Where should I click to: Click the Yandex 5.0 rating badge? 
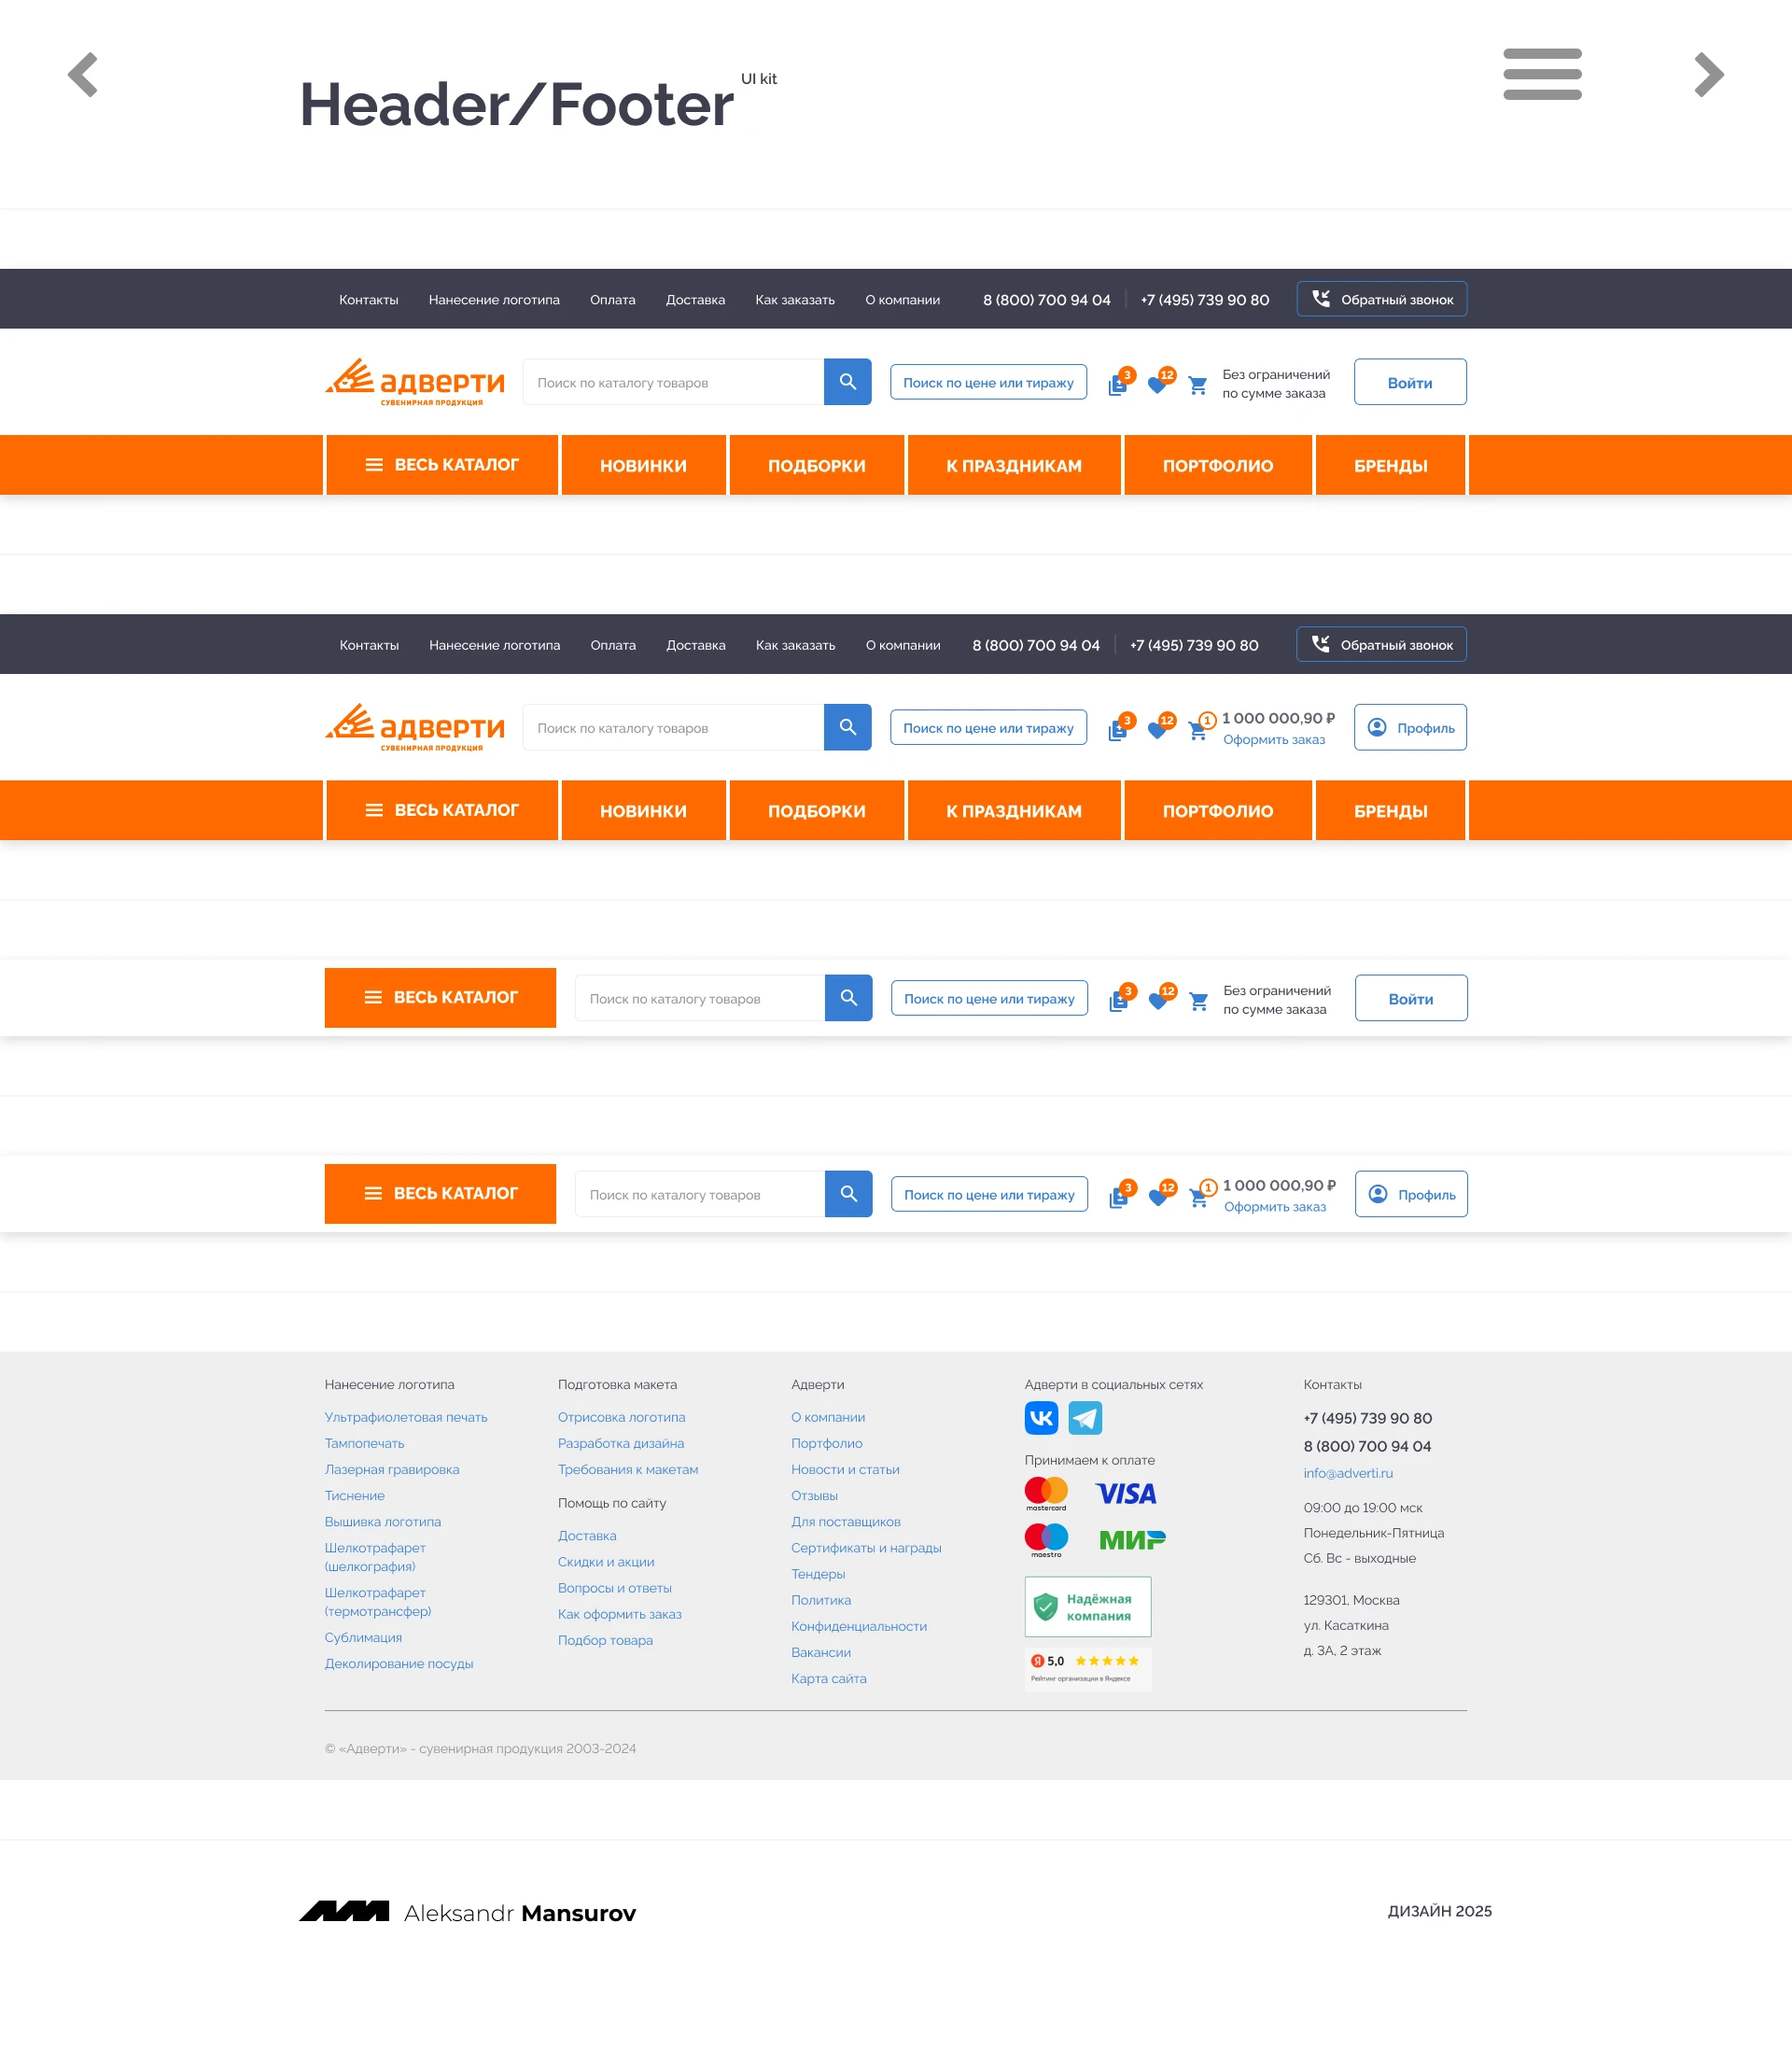point(1087,1668)
